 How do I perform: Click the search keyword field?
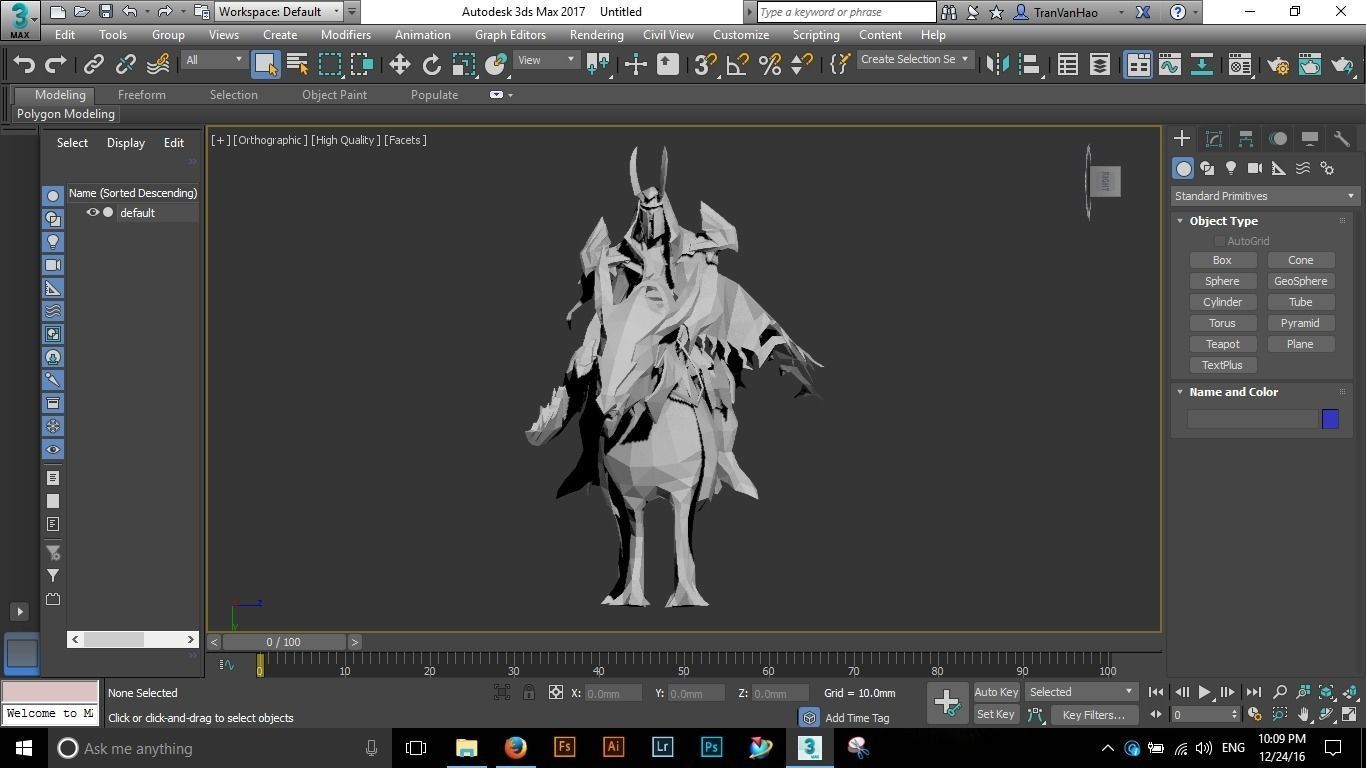(x=846, y=12)
